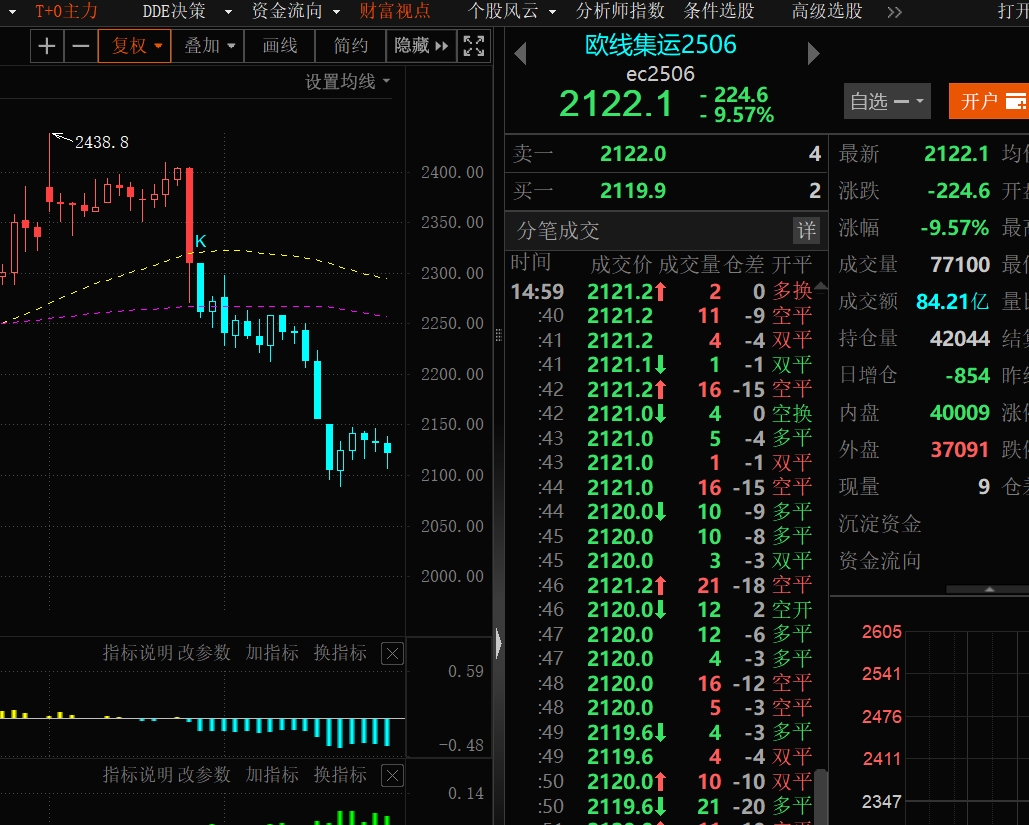The height and width of the screenshot is (825, 1029).
Task: Expand quote details panel up arrow
Action: (x=990, y=589)
